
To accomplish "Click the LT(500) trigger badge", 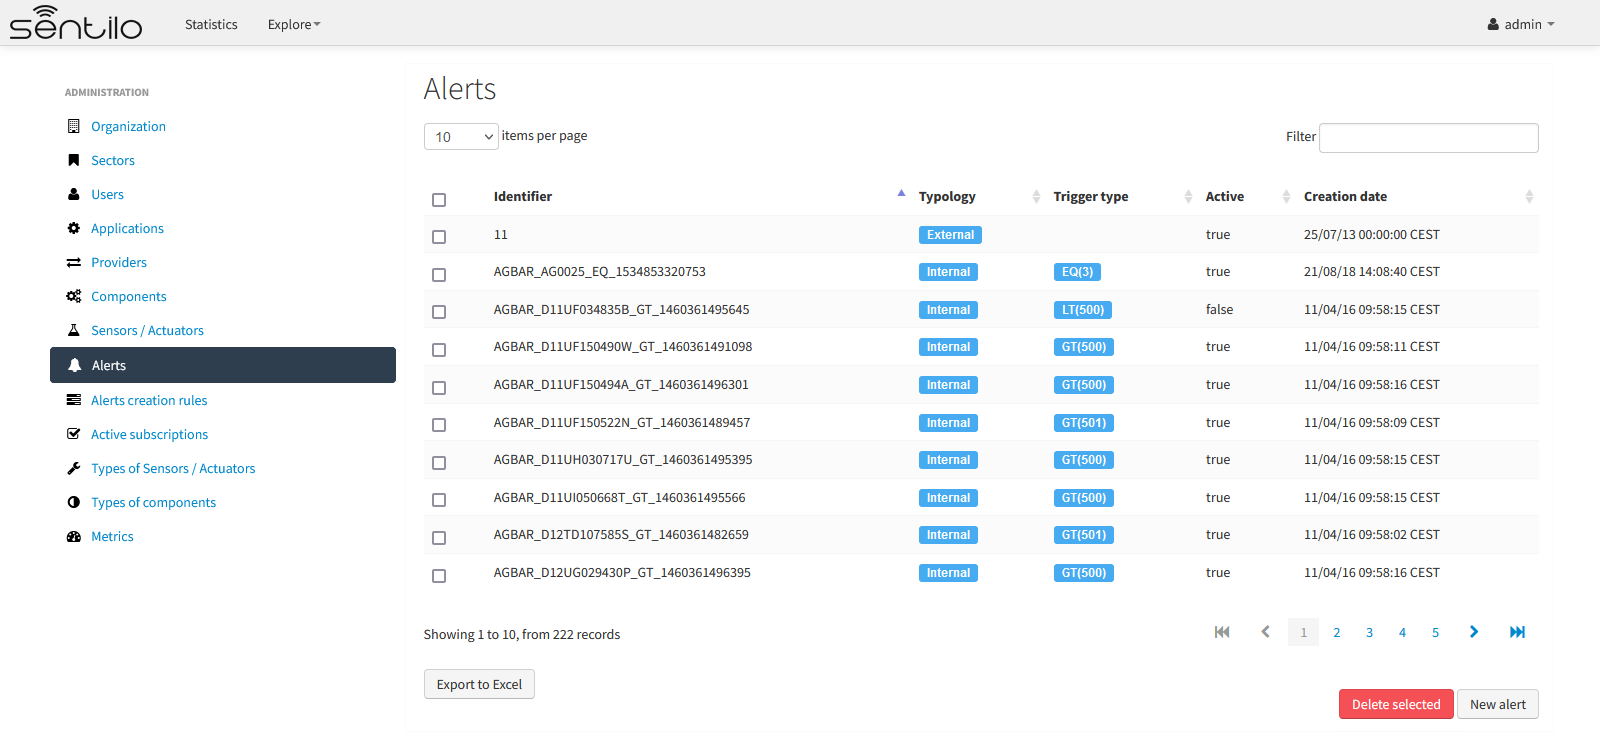I will pos(1083,310).
